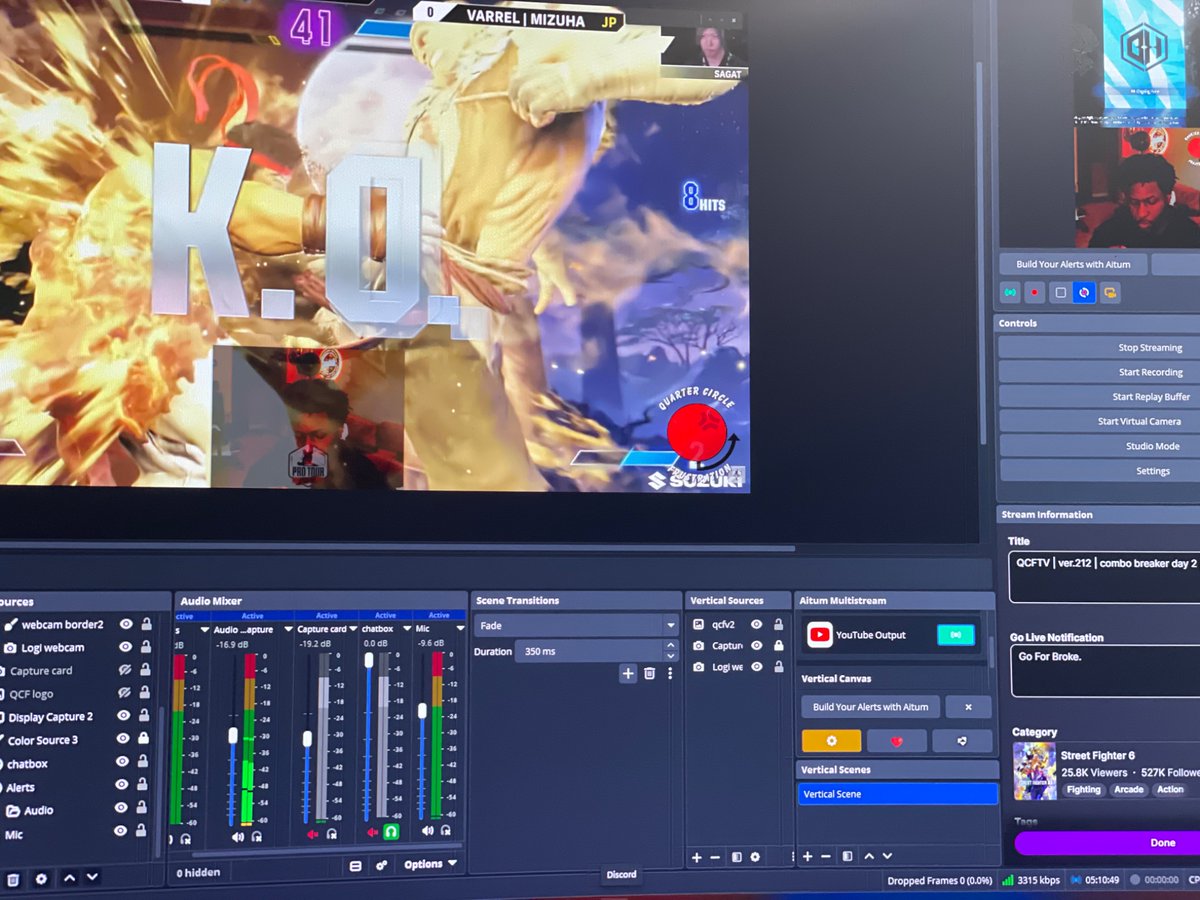Screen dimensions: 1200x900
Task: Click Audio capture volume fader
Action: [x=233, y=735]
